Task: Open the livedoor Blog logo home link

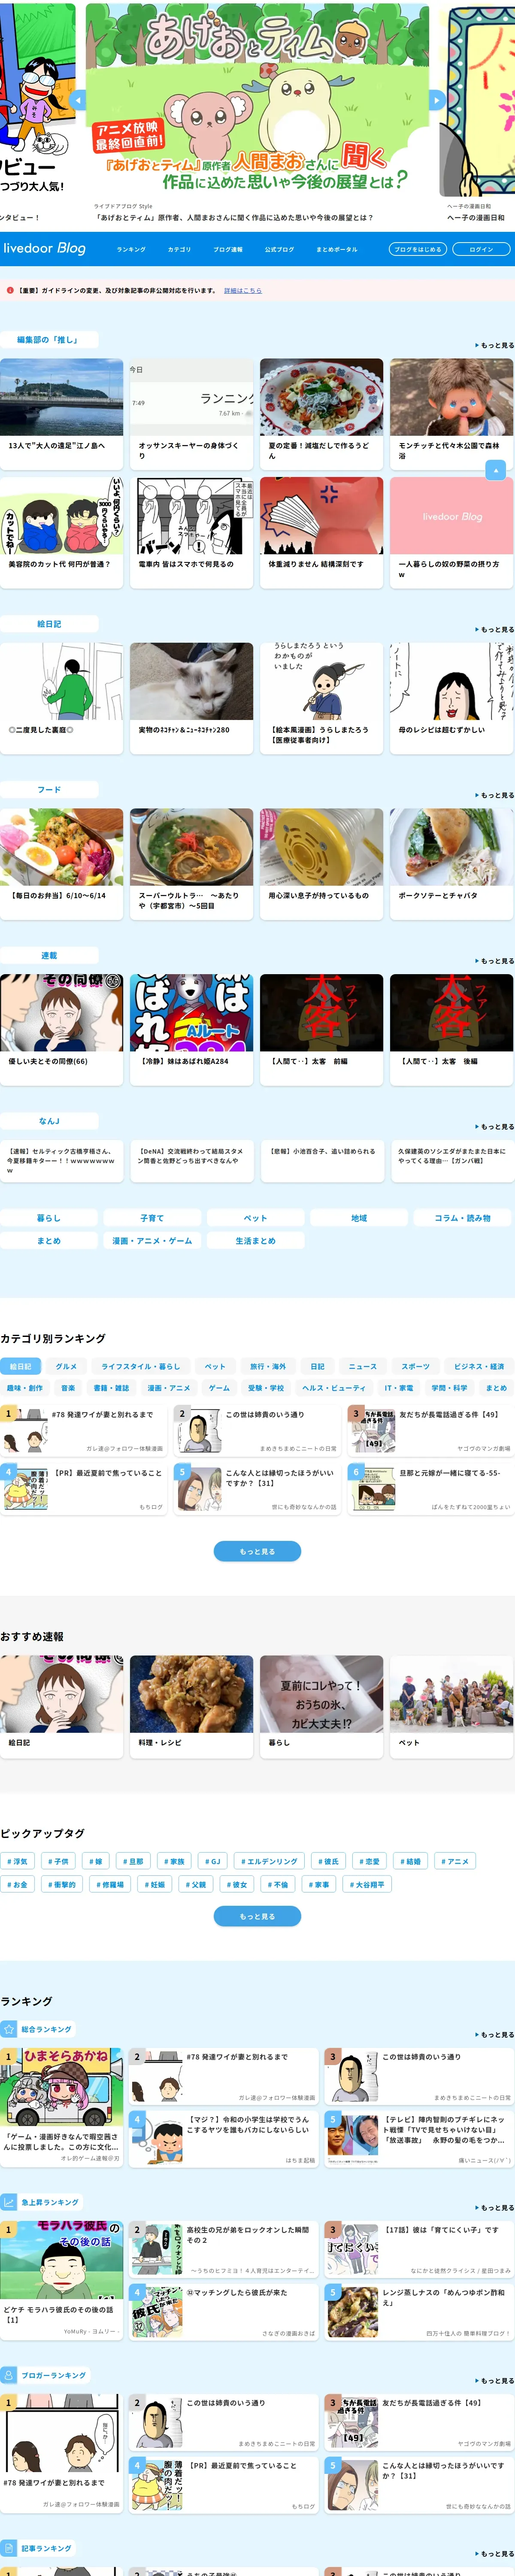Action: coord(45,248)
